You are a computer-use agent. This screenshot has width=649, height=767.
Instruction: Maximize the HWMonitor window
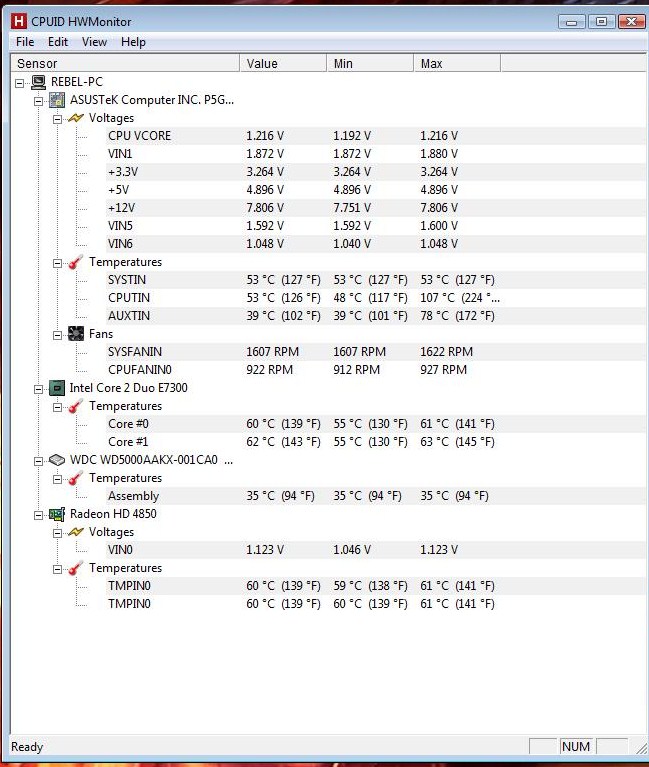601,22
